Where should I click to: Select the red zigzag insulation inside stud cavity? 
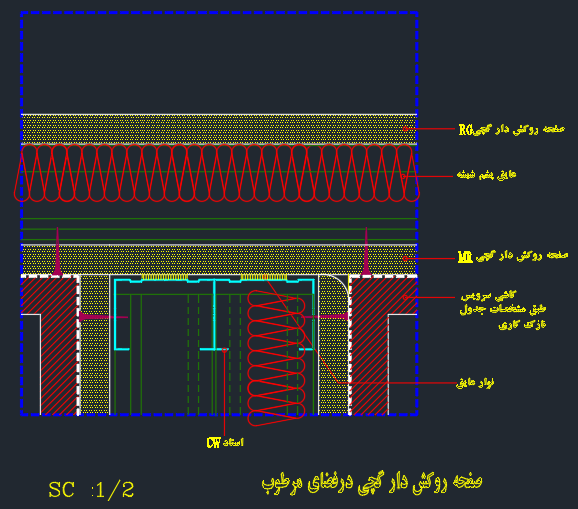click(x=276, y=358)
